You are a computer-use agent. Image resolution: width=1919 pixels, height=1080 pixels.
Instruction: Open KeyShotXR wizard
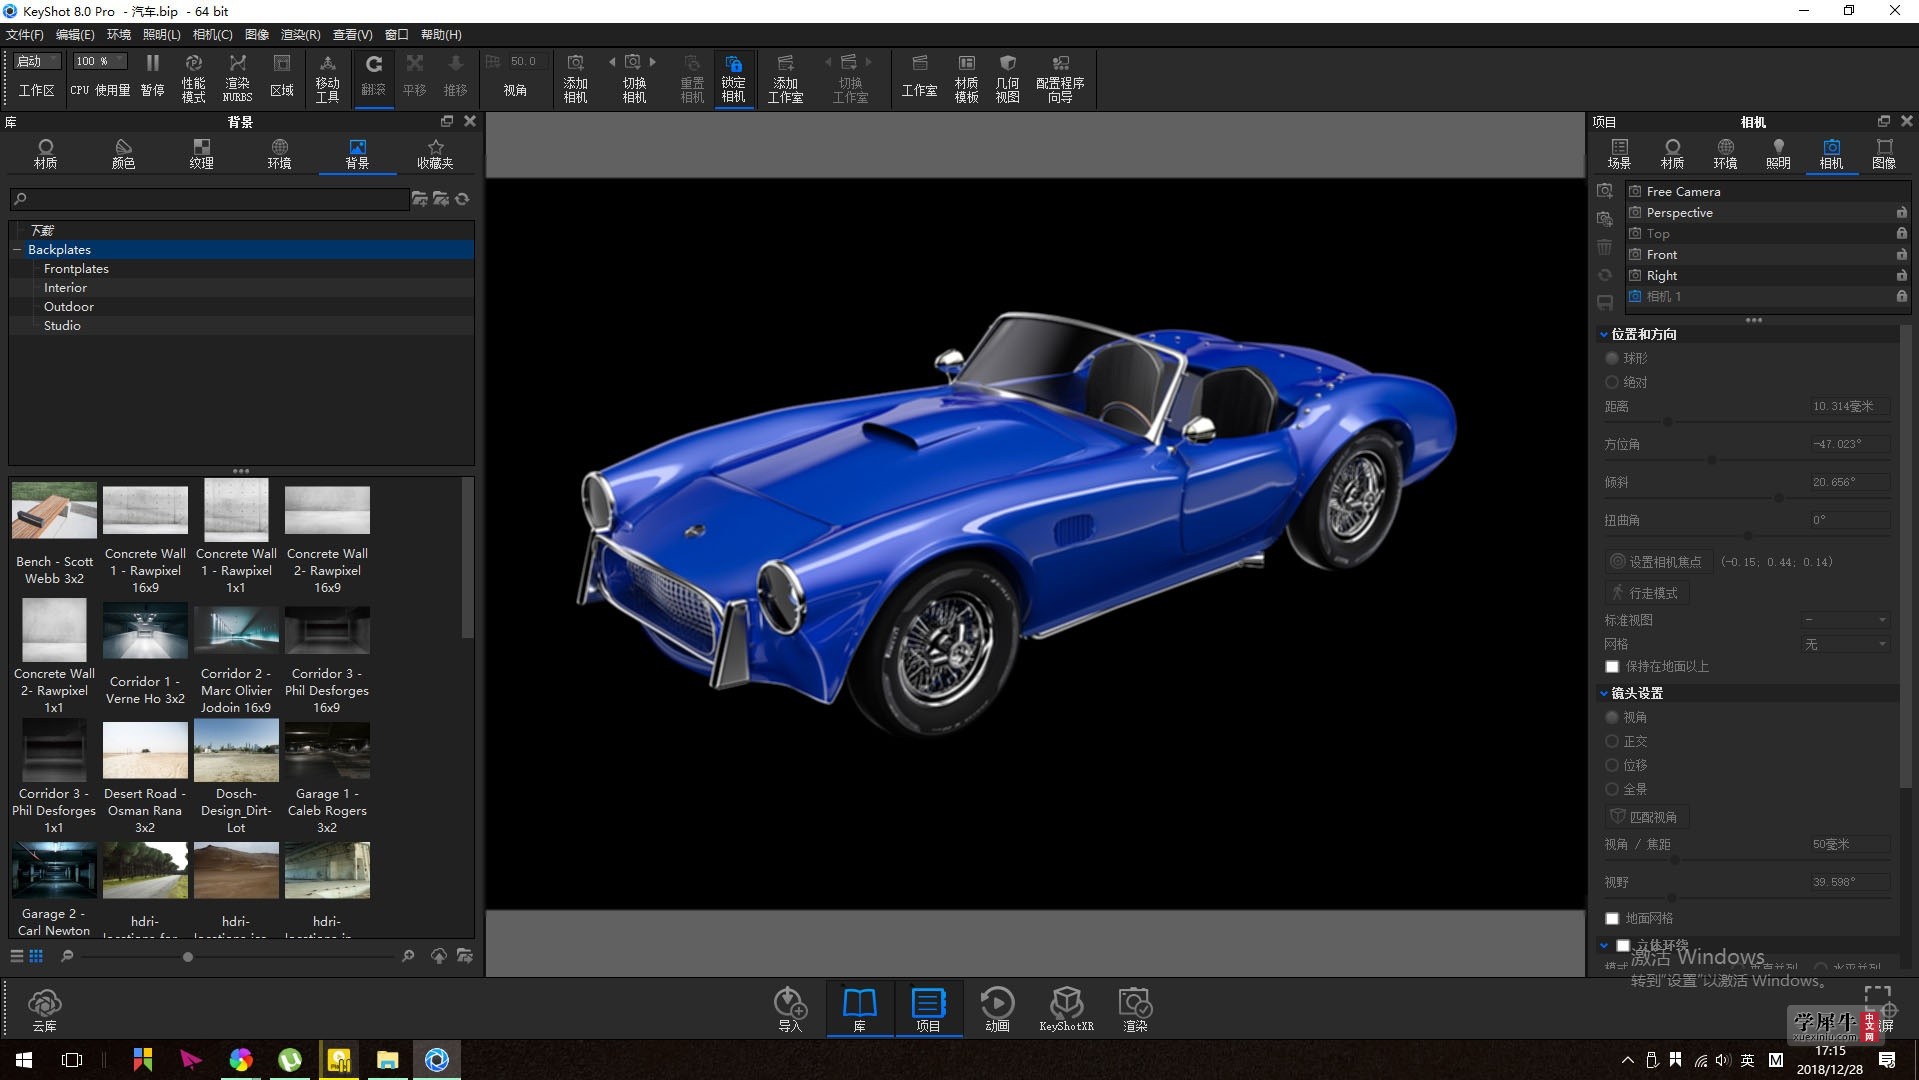[1066, 1009]
